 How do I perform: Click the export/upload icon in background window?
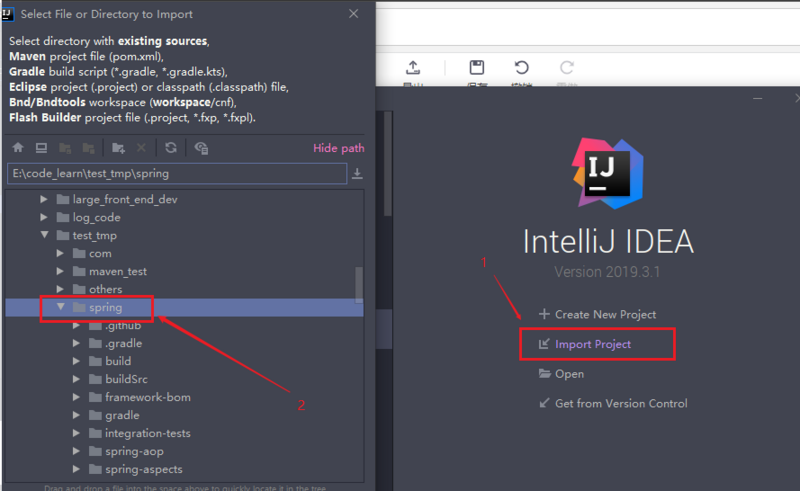click(x=413, y=67)
